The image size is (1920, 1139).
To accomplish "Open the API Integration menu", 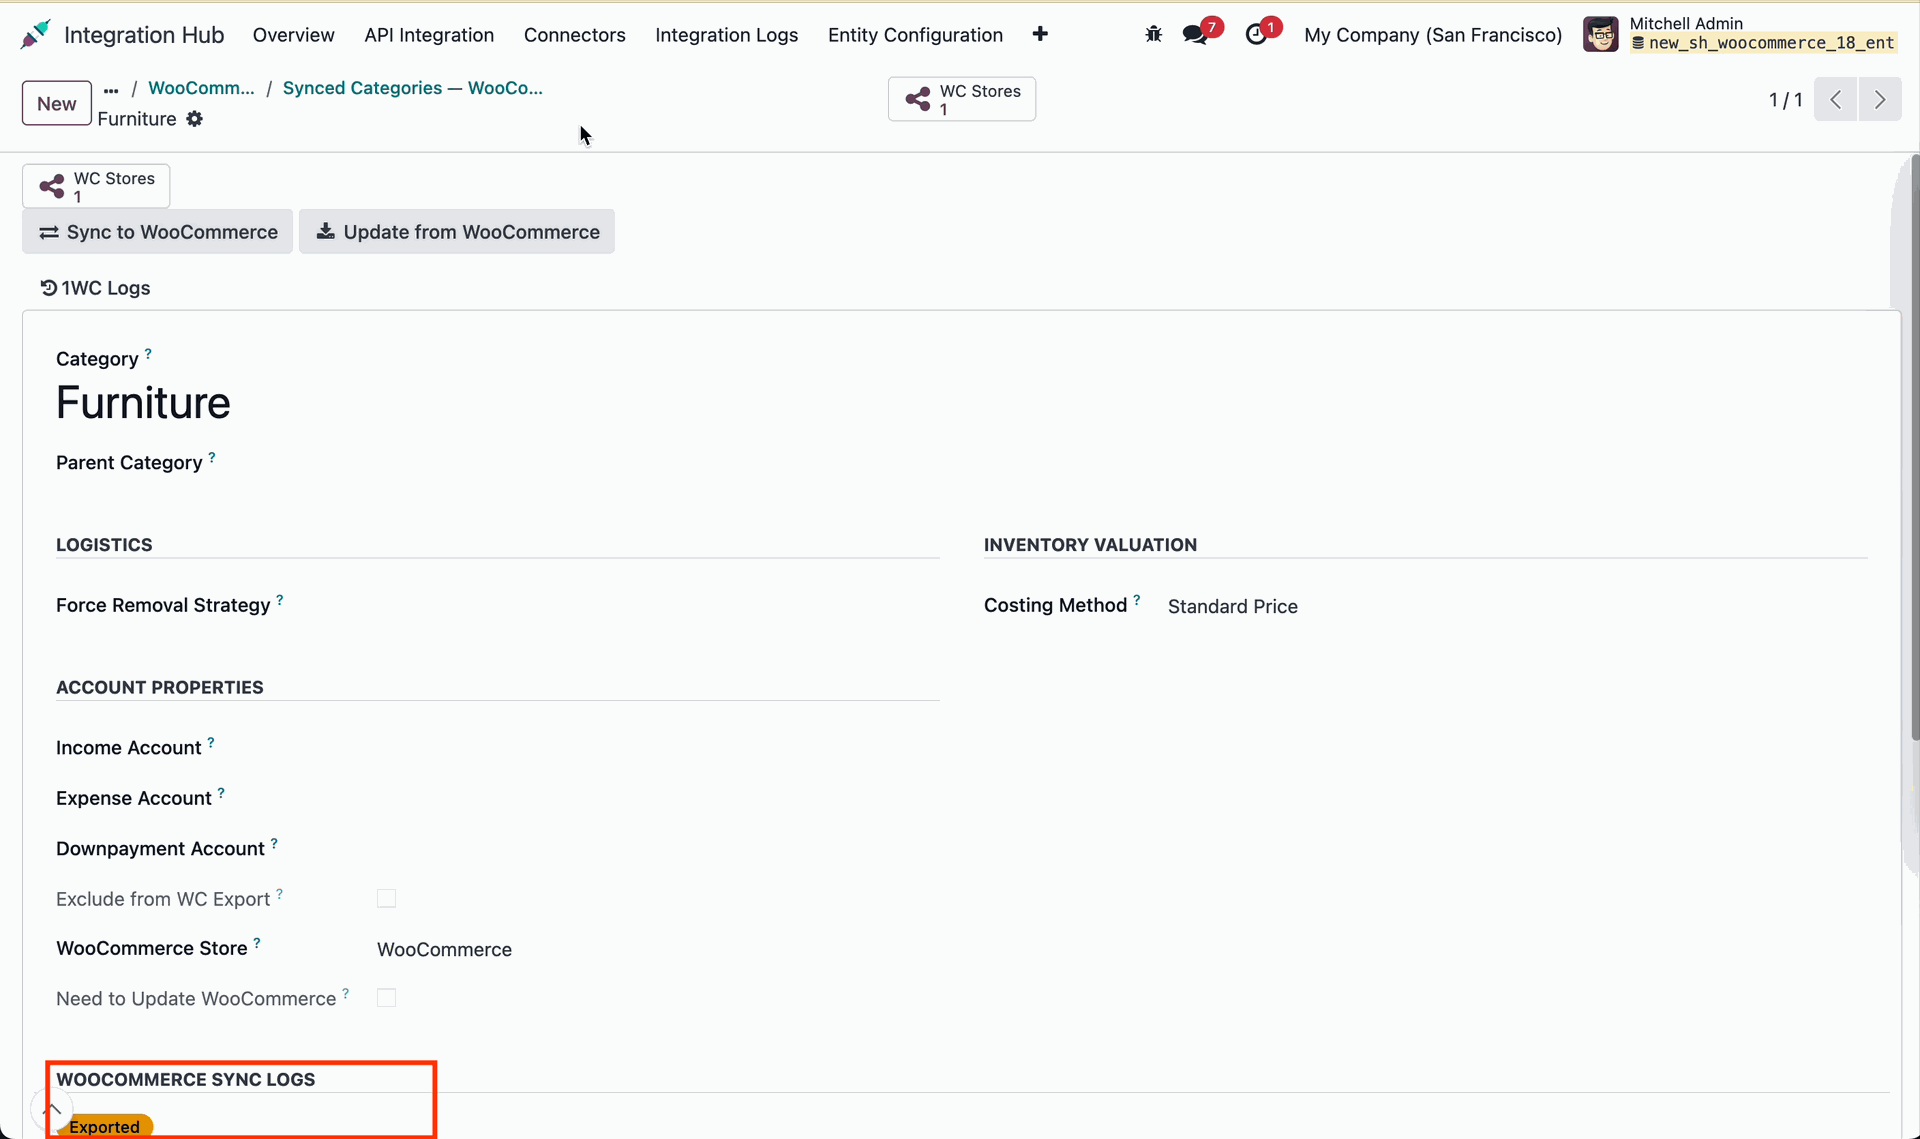I will tap(429, 35).
